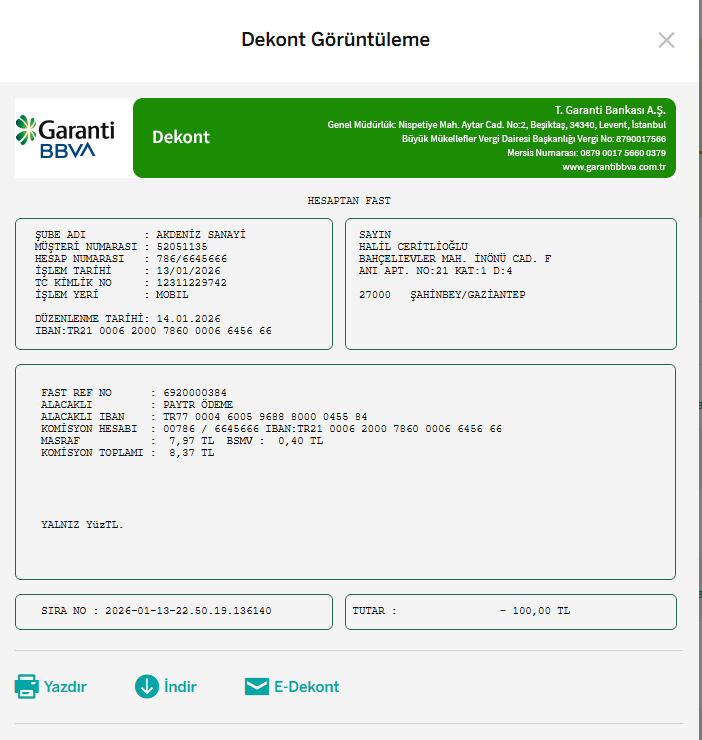The image size is (702, 740).
Task: Close the Dekont Görüntüleme dialog
Action: pyautogui.click(x=666, y=40)
